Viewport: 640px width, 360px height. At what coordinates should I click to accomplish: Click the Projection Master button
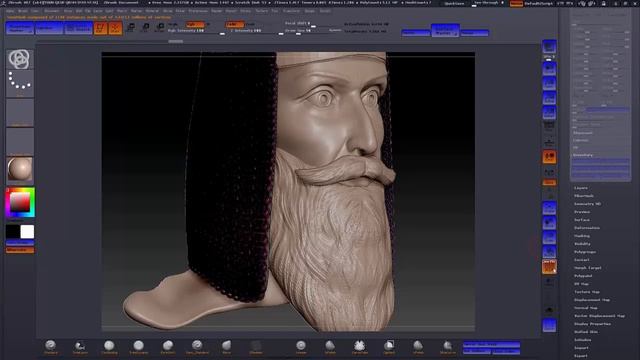coord(20,28)
